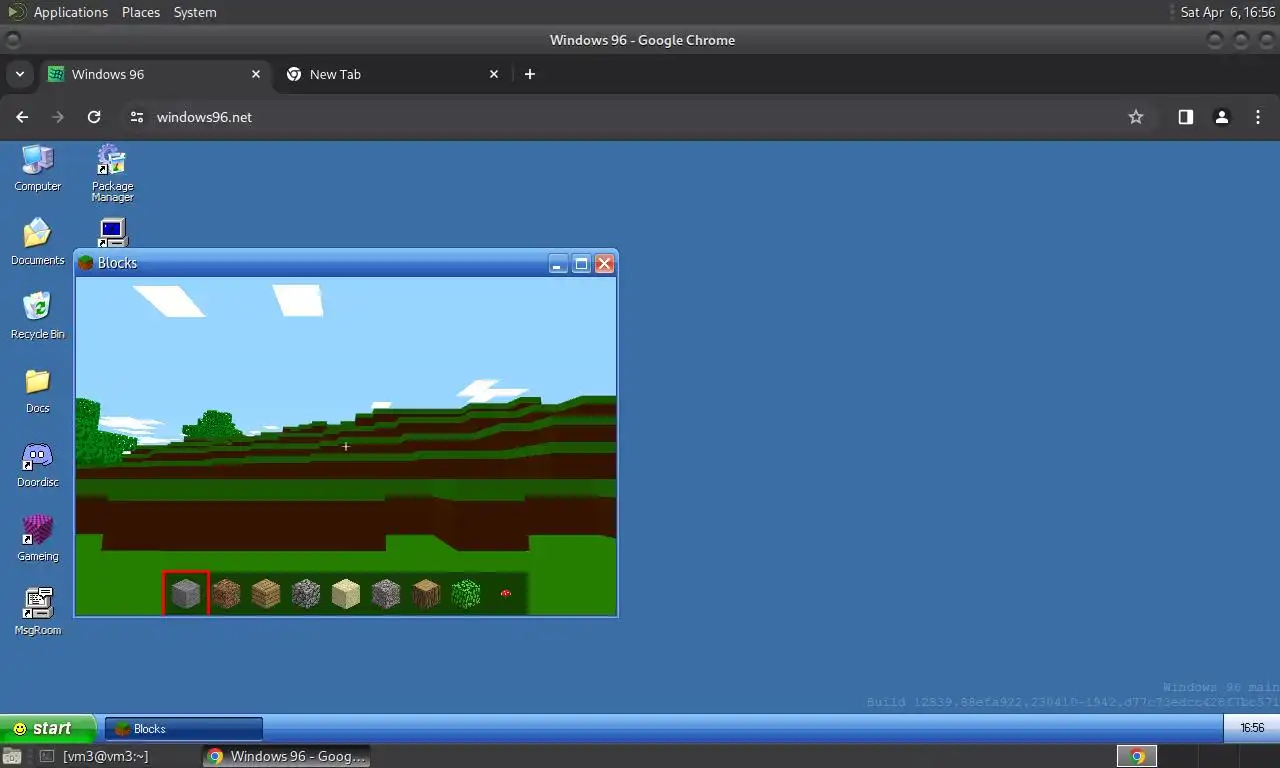Image resolution: width=1280 pixels, height=768 pixels.
Task: Launch the Gameing desktop shortcut
Action: click(x=38, y=537)
